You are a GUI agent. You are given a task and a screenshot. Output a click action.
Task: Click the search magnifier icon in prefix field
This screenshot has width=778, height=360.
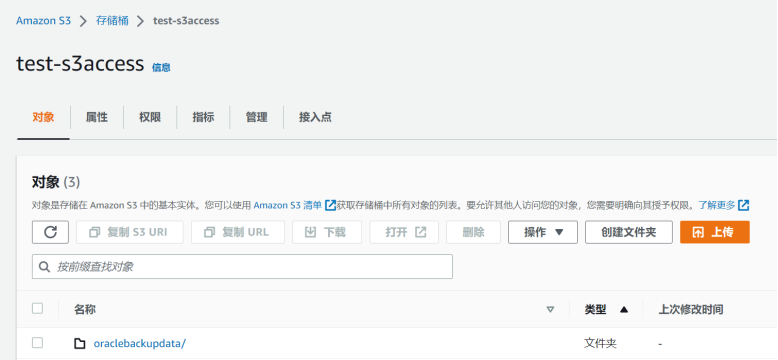[45, 267]
